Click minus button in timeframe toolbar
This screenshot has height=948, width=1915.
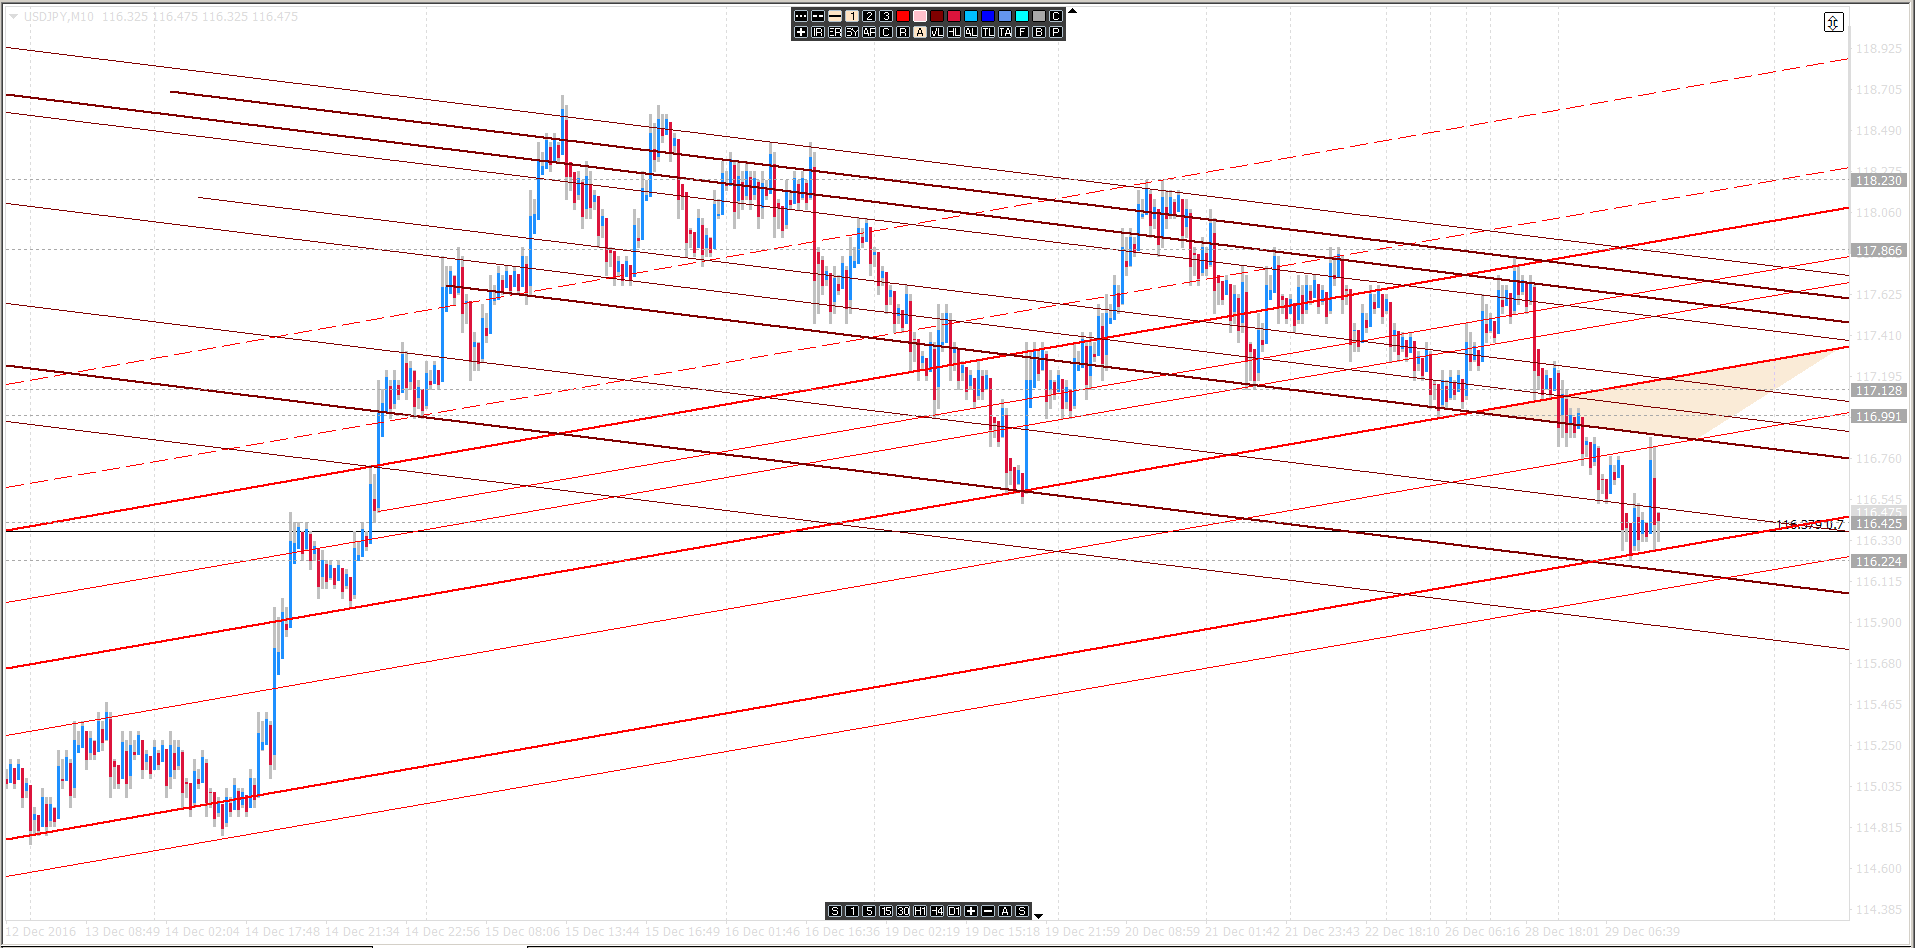(x=988, y=911)
